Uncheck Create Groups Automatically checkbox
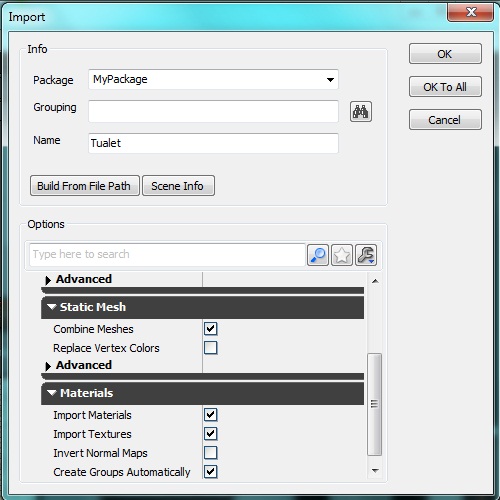The image size is (500, 500). click(x=211, y=472)
